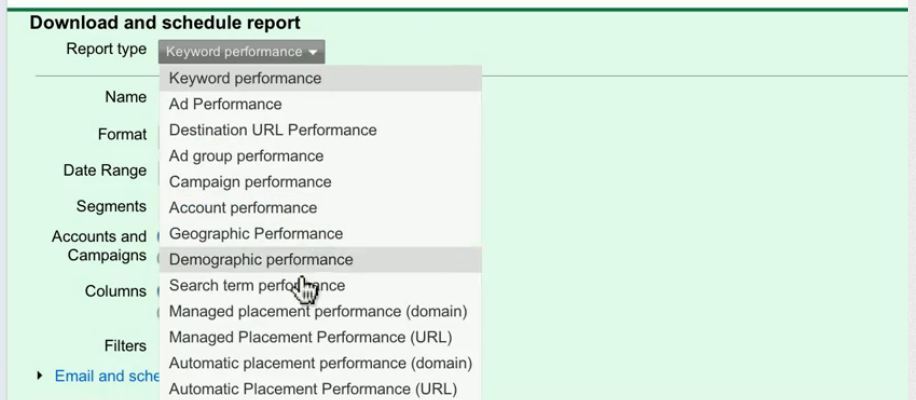The width and height of the screenshot is (916, 400).
Task: Select Managed placement performance (domain)
Action: (320, 311)
